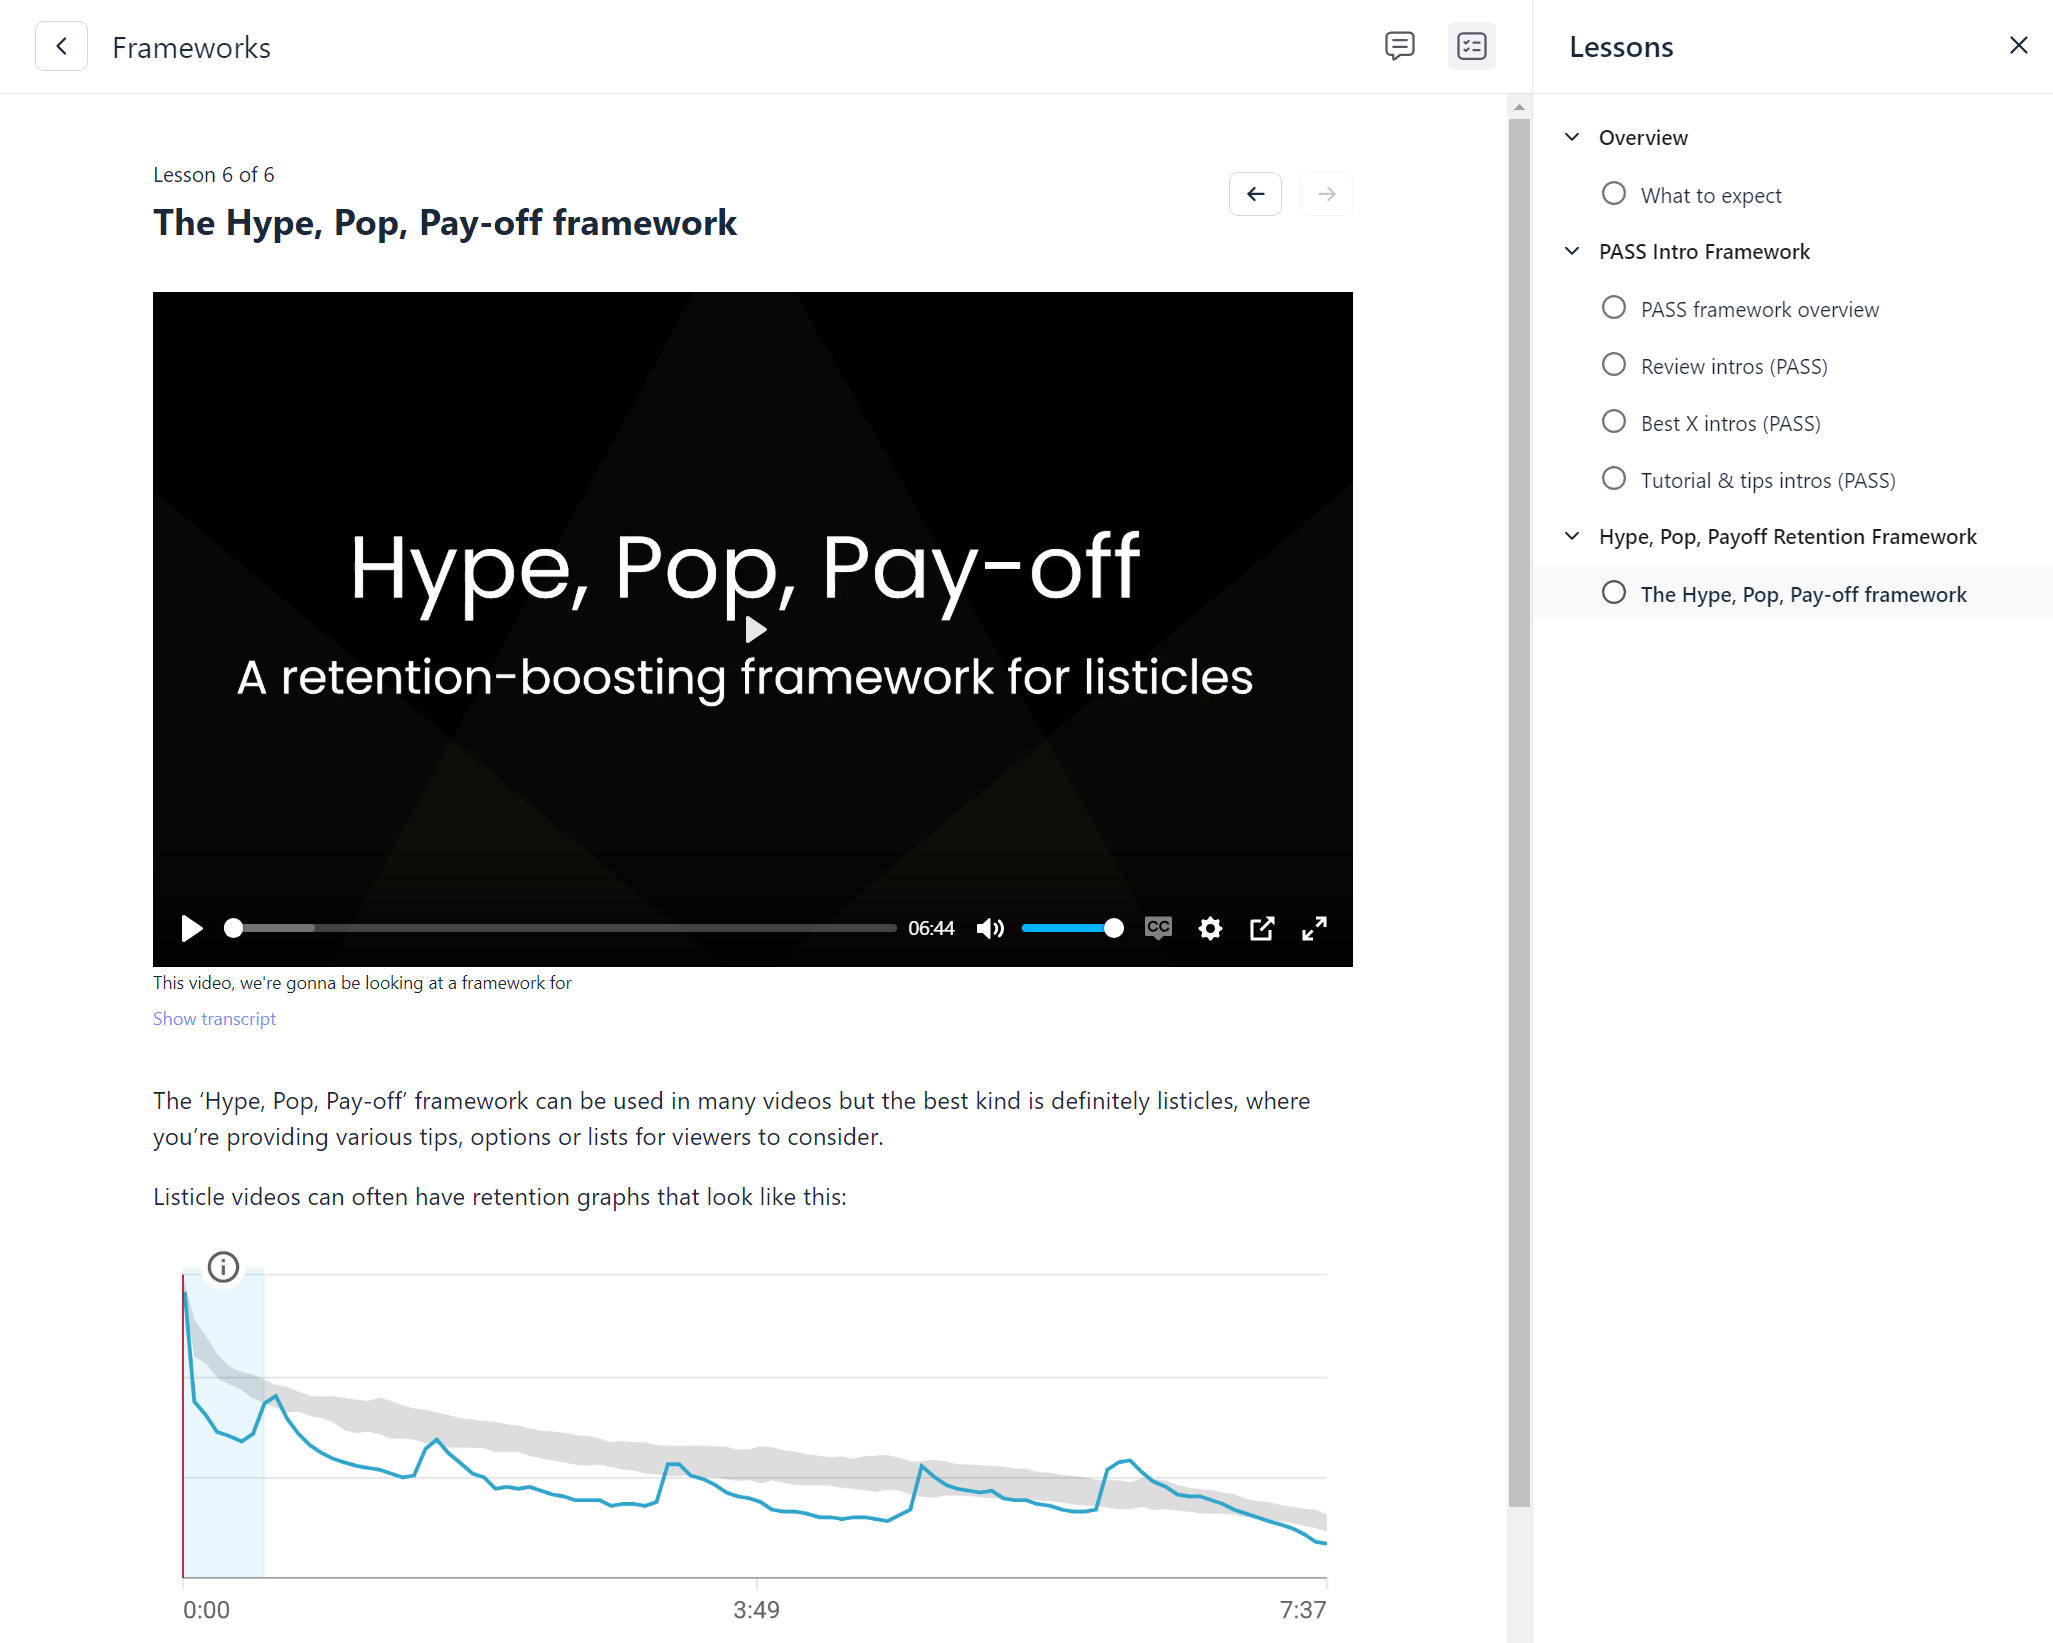
Task: Open 'Tutorial & tips intros (PASS)' lesson
Action: (x=1768, y=480)
